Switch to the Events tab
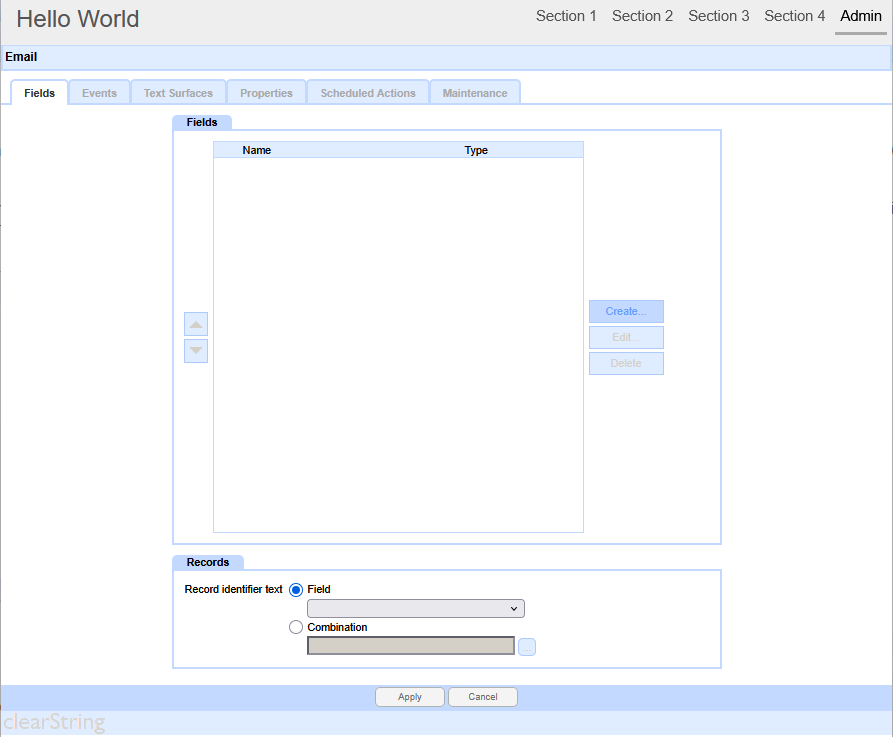This screenshot has height=737, width=893. click(99, 93)
